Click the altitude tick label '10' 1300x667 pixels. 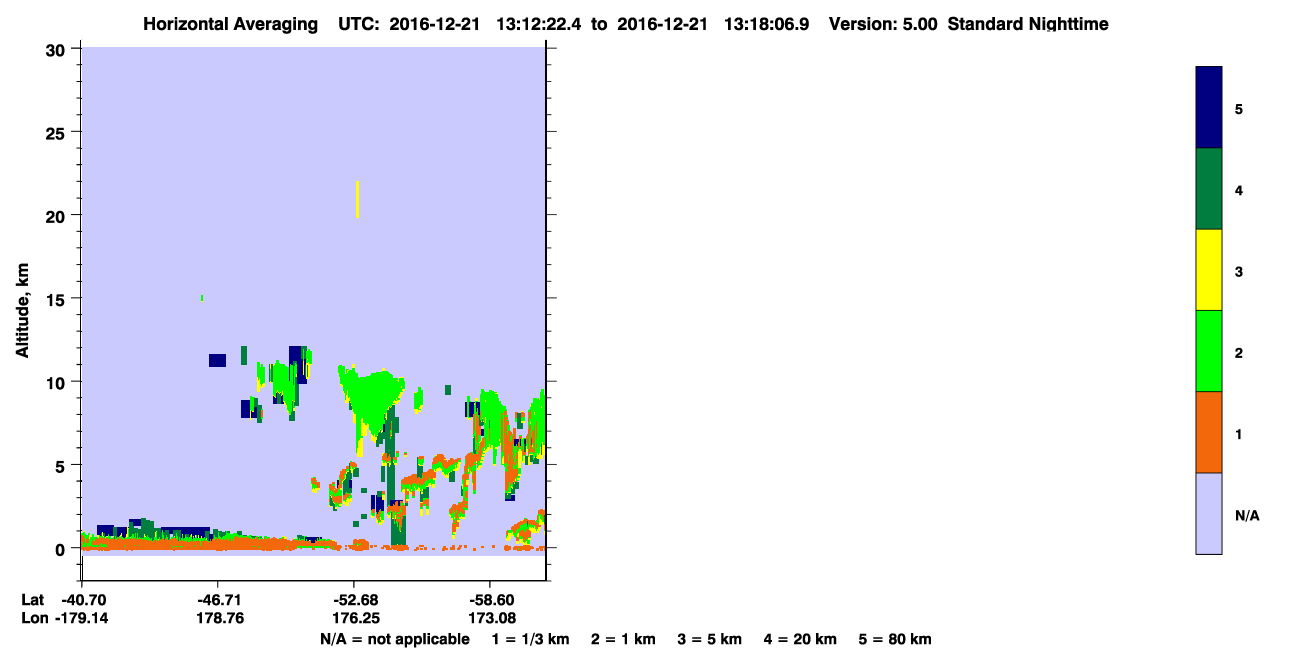click(58, 382)
